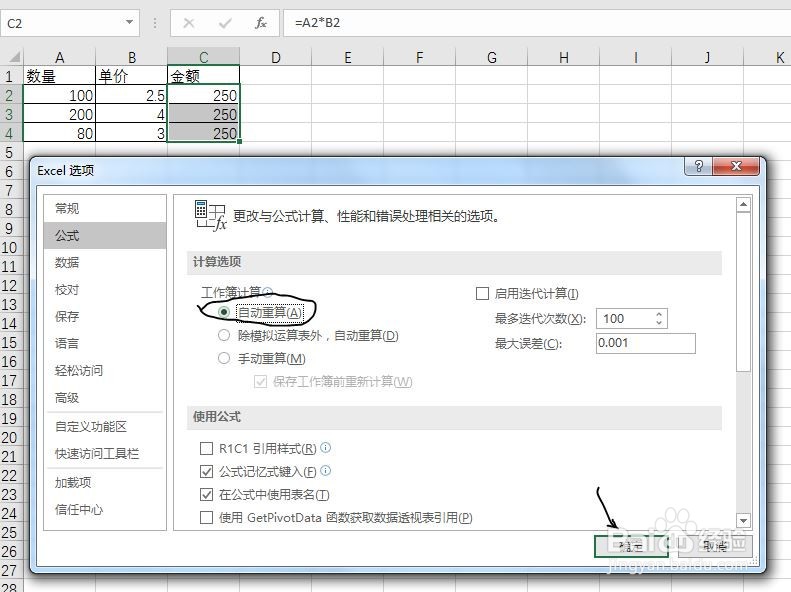The height and width of the screenshot is (592, 791).
Task: Select column A header
Action: 59,57
